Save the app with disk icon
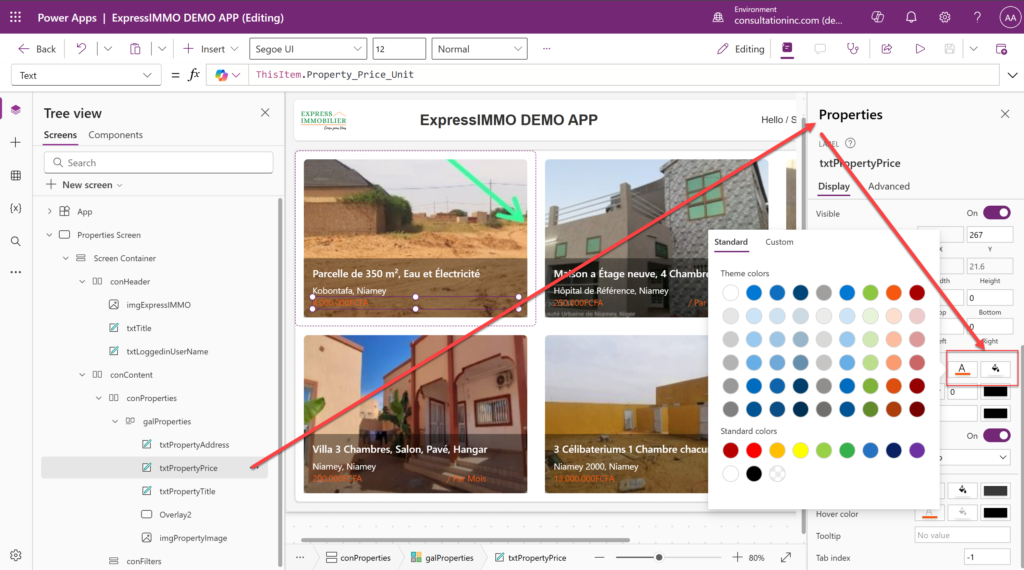This screenshot has height=570, width=1024. point(950,49)
